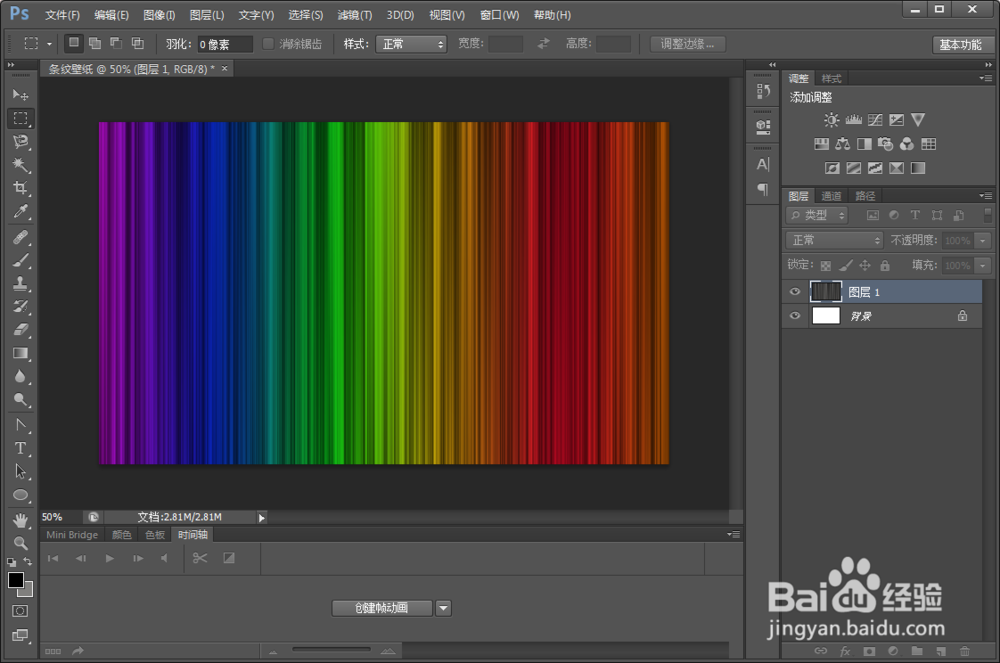Add a Curves adjustment

tap(875, 120)
